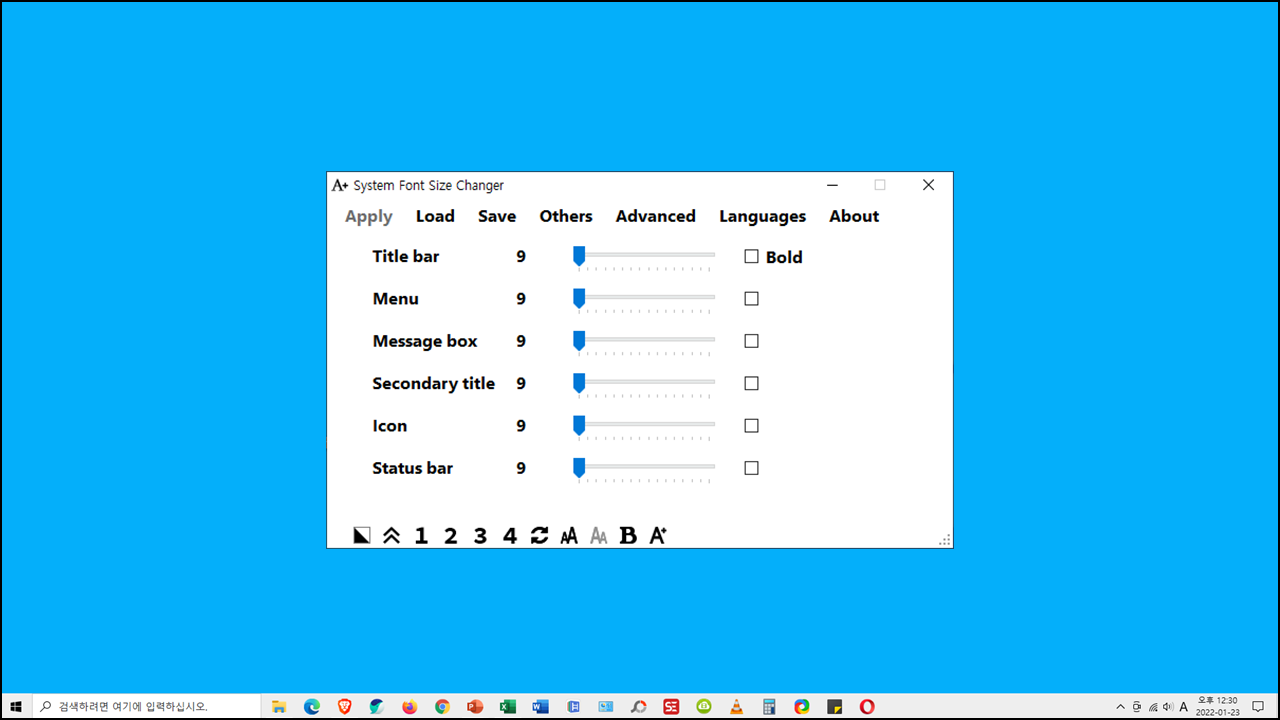Load profile number 1

coord(421,536)
